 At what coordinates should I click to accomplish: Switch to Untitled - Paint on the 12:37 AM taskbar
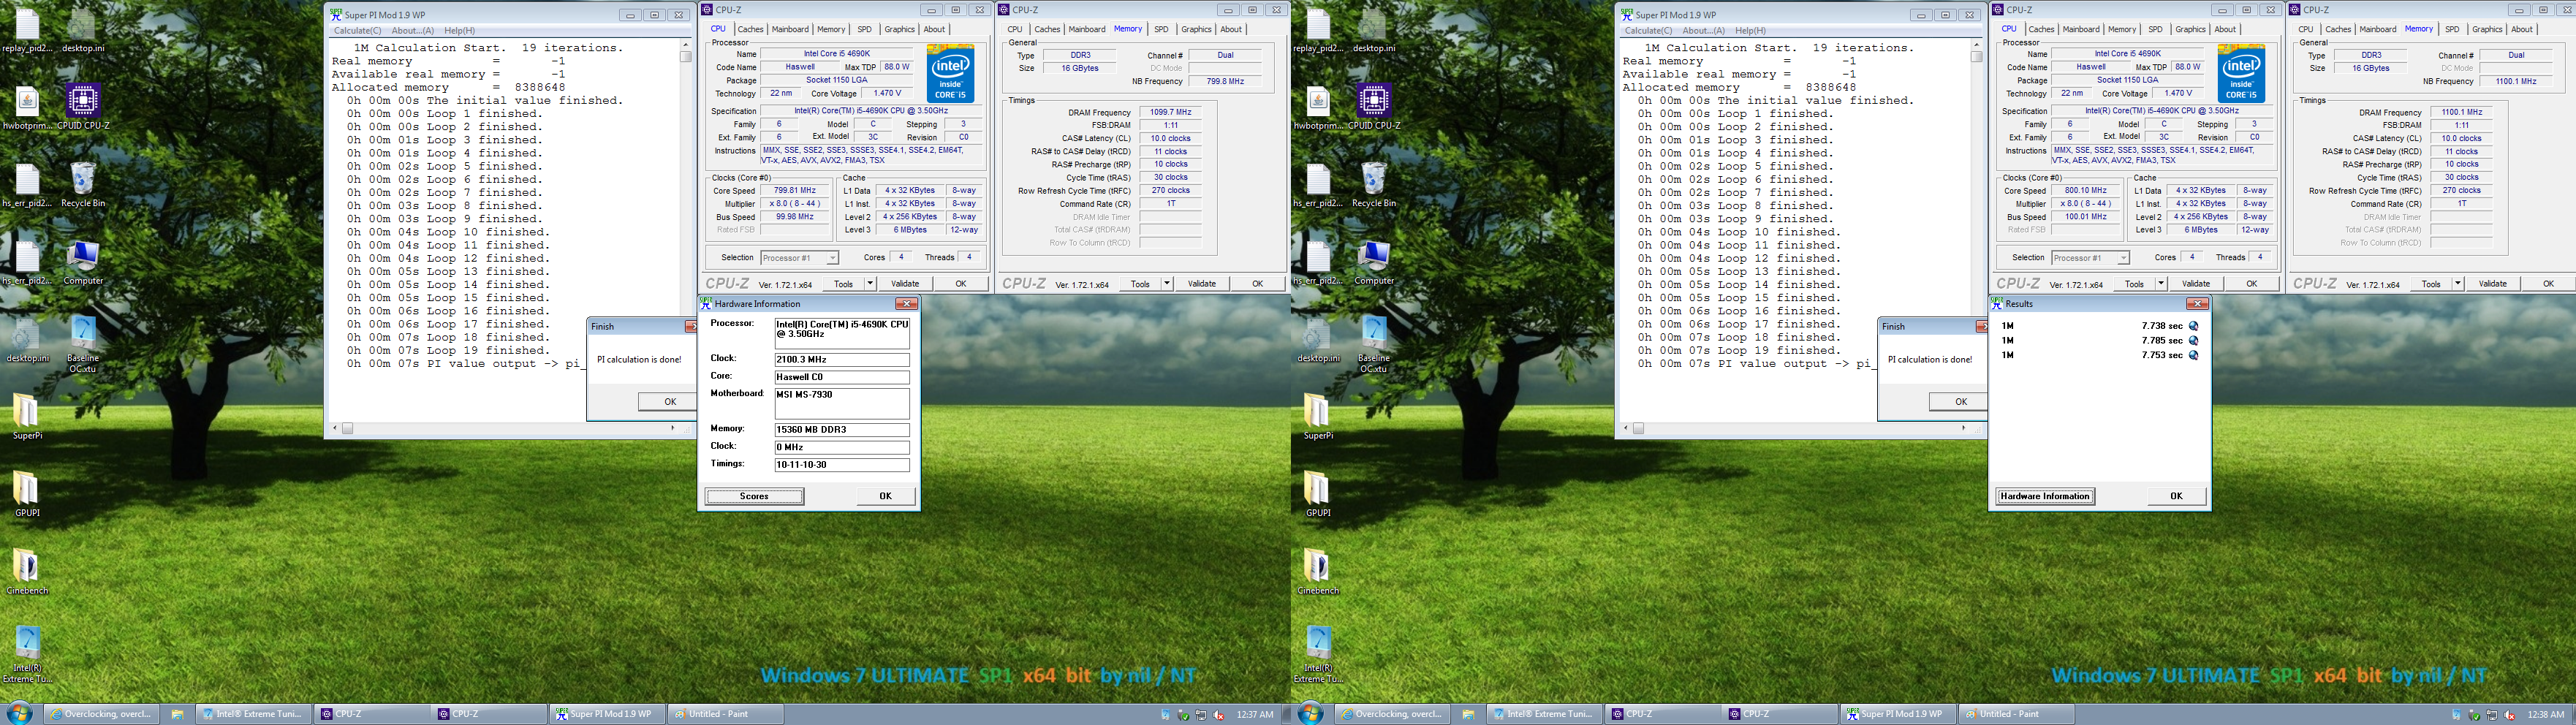724,714
